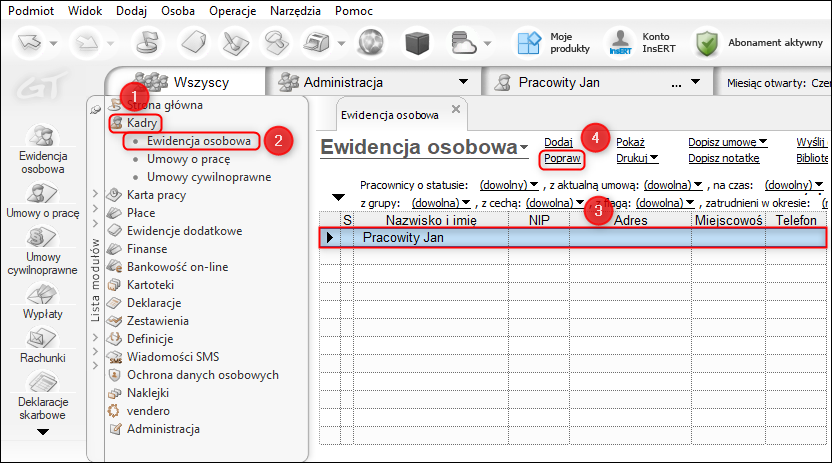Open the Dodaj menu
832x463 pixels.
coord(132,11)
